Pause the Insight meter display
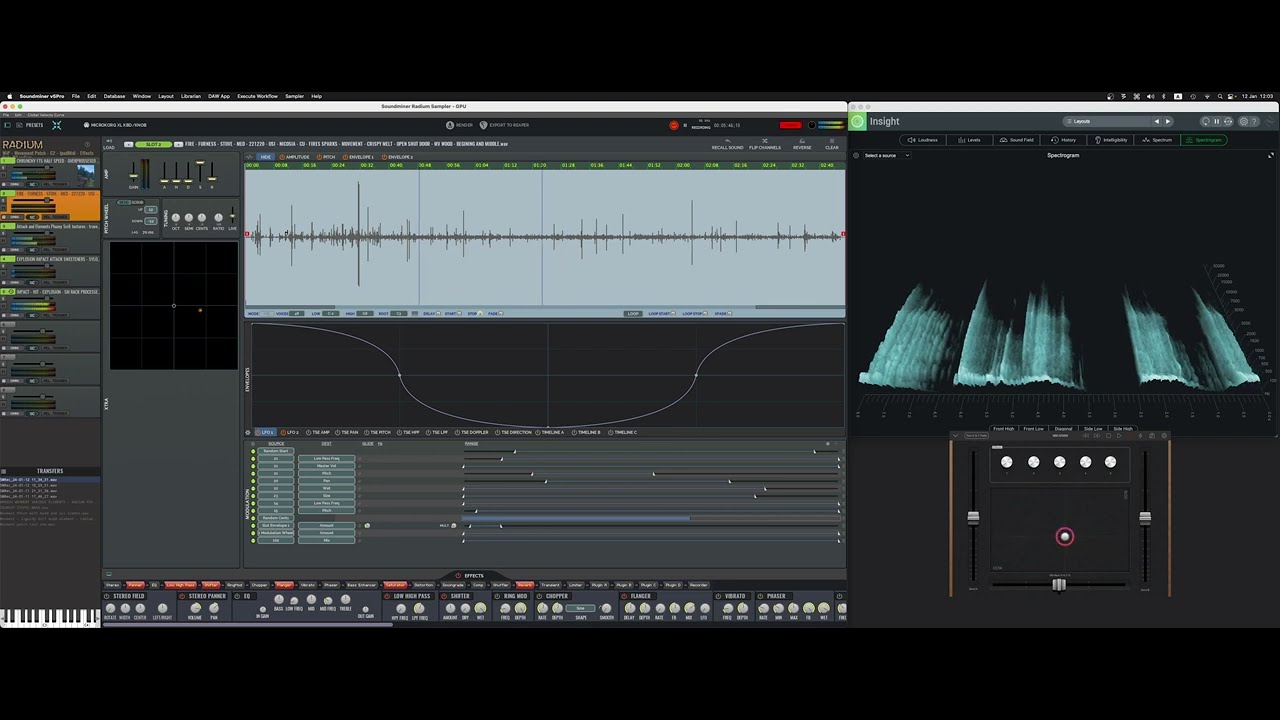Image resolution: width=1280 pixels, height=720 pixels. point(1216,121)
